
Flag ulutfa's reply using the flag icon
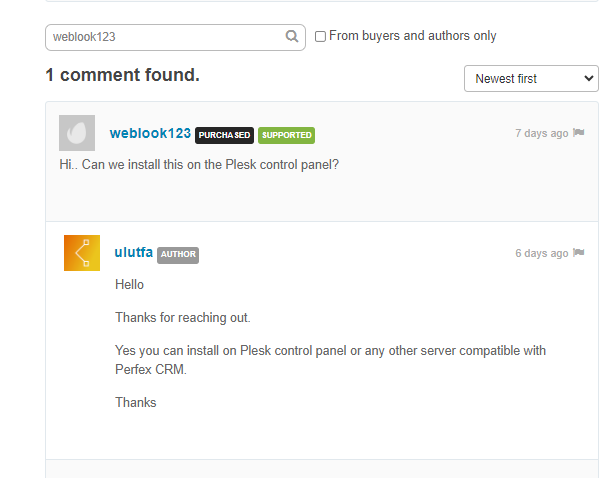click(x=579, y=253)
